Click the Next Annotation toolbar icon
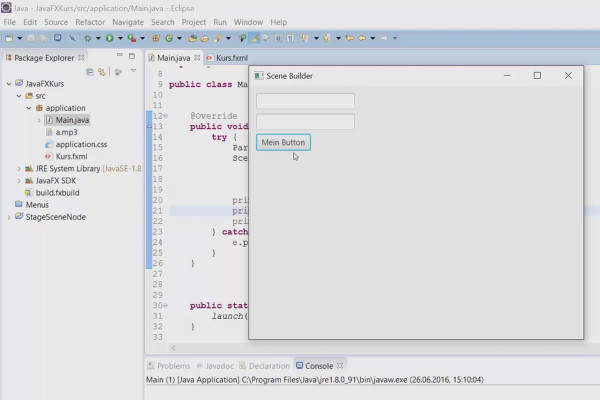 point(305,38)
